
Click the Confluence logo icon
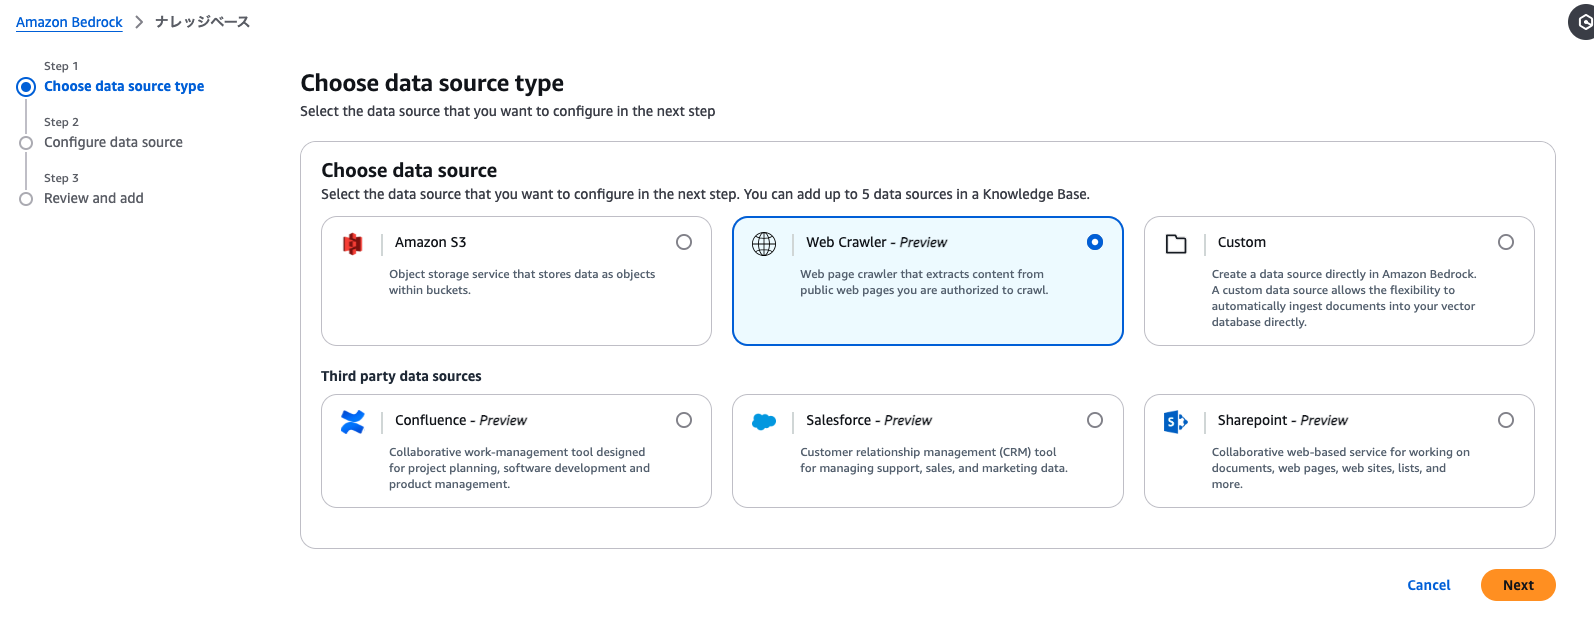[x=352, y=421]
